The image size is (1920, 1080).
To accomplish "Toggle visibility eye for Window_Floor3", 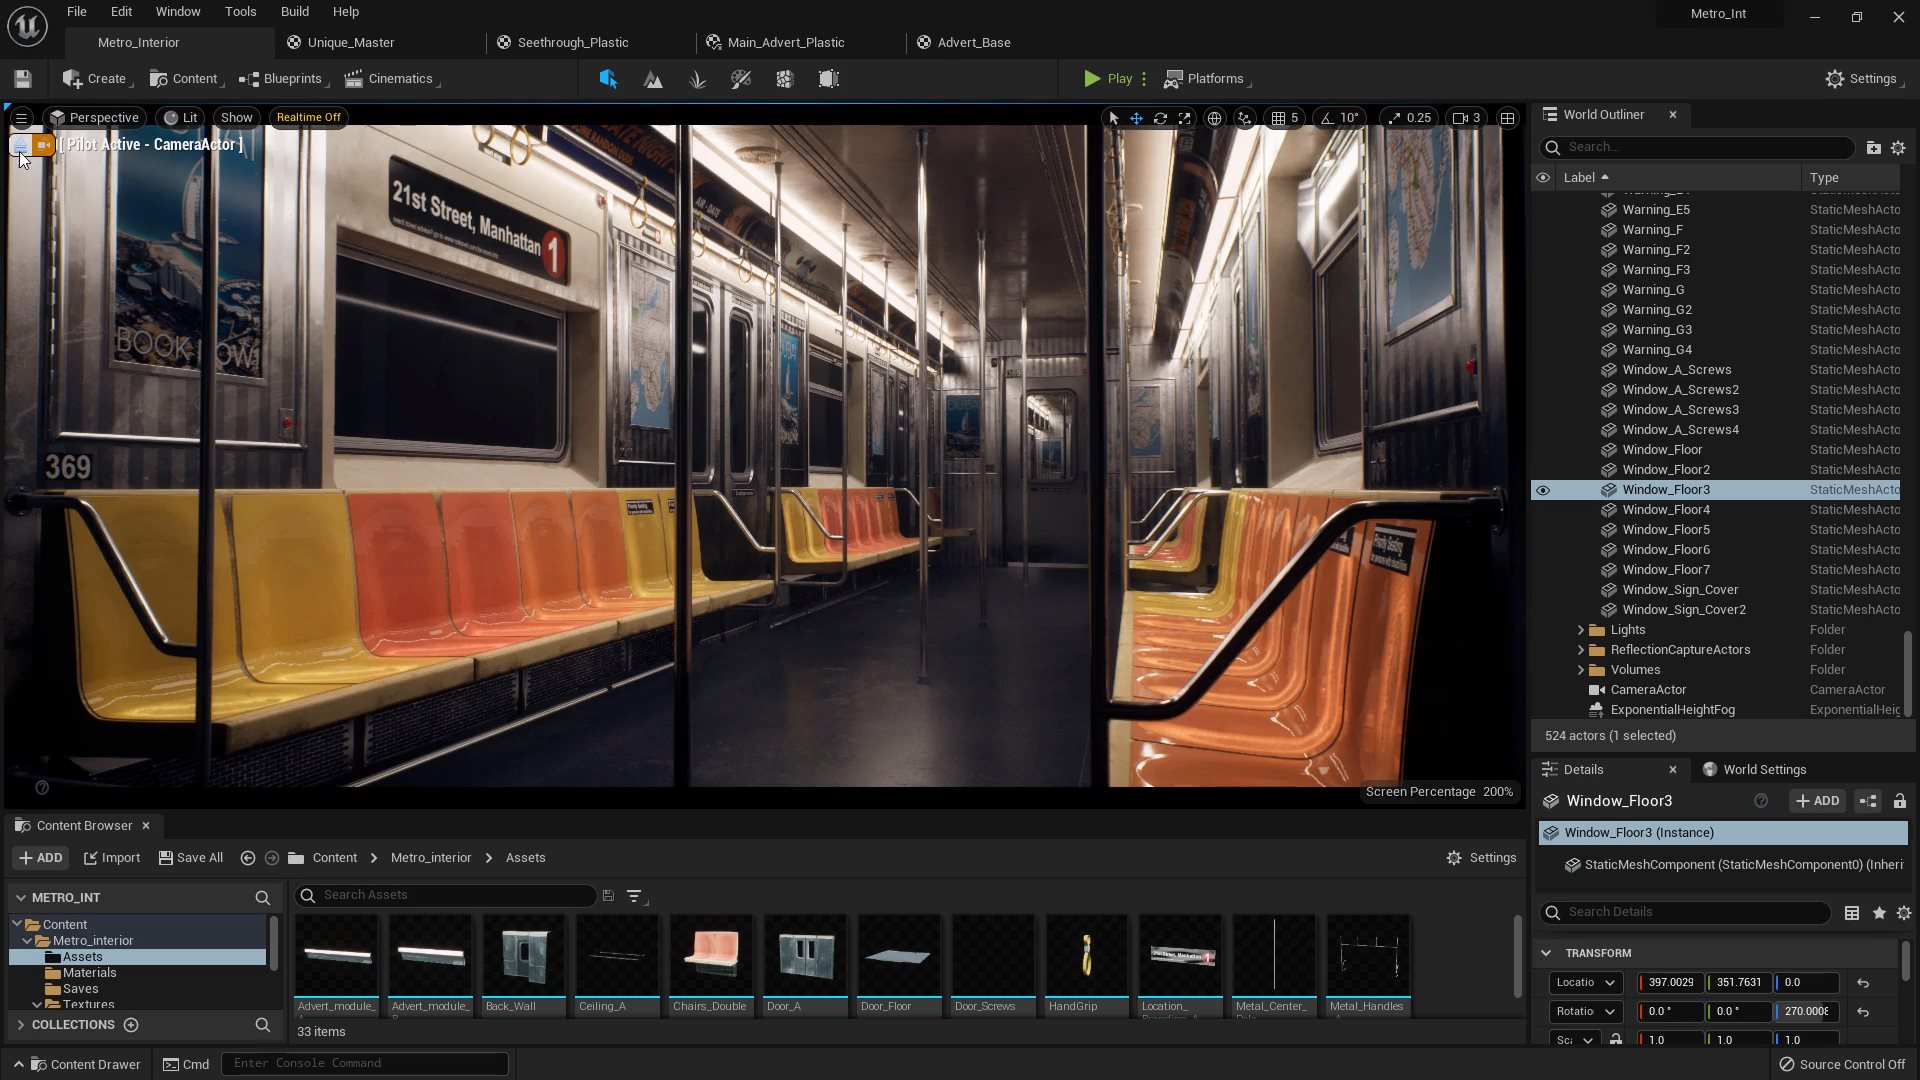I will [x=1543, y=490].
